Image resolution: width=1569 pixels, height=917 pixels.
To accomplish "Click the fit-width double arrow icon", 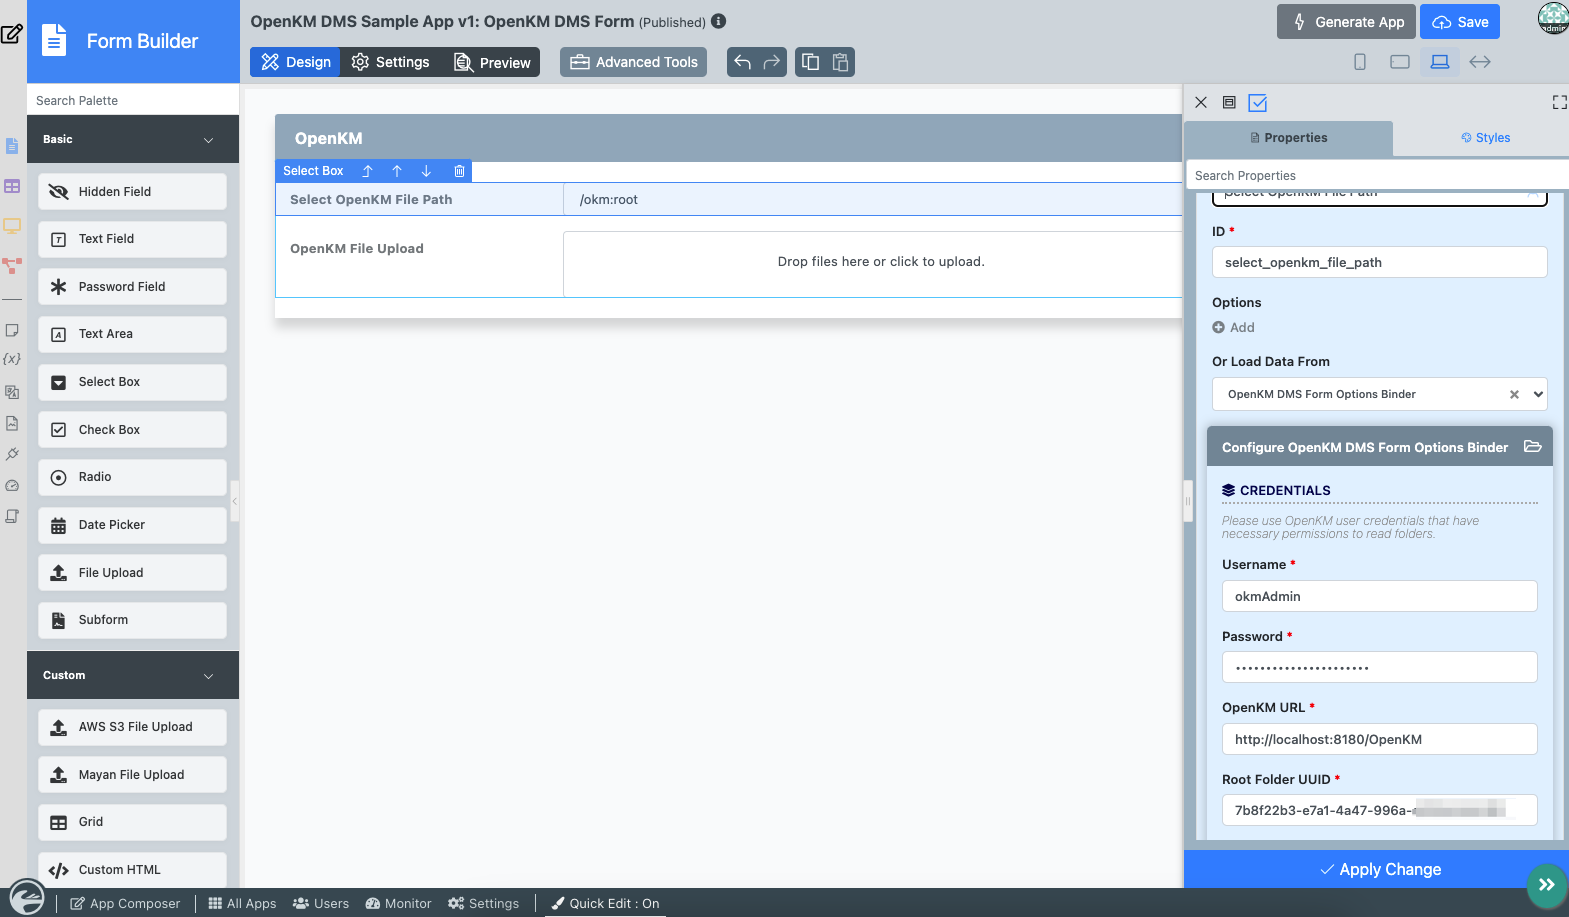I will [x=1480, y=62].
